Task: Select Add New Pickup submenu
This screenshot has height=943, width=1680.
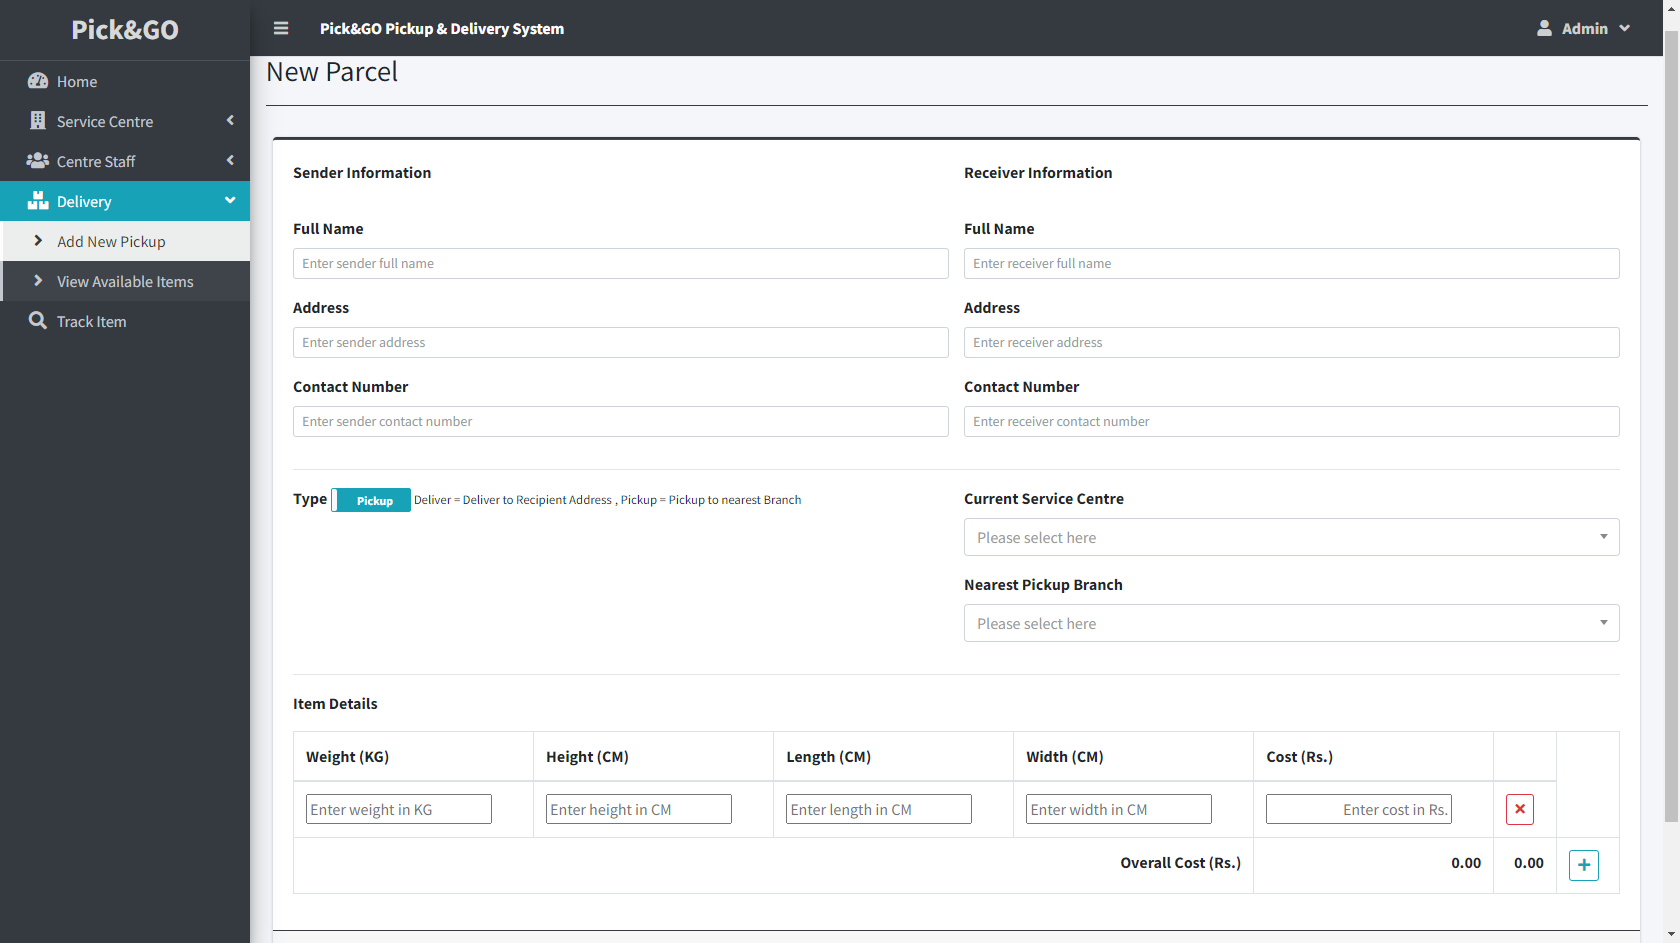Action: click(125, 241)
